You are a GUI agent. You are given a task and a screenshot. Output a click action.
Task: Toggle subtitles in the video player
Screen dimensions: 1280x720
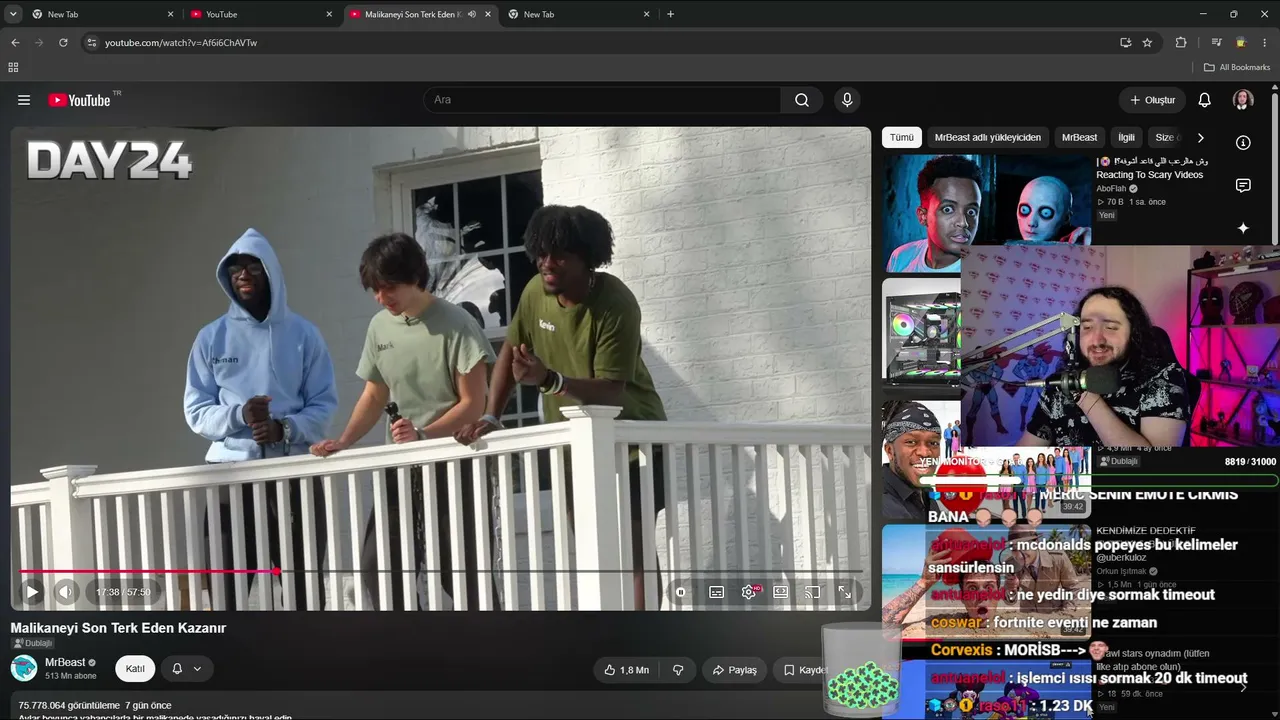tap(716, 592)
